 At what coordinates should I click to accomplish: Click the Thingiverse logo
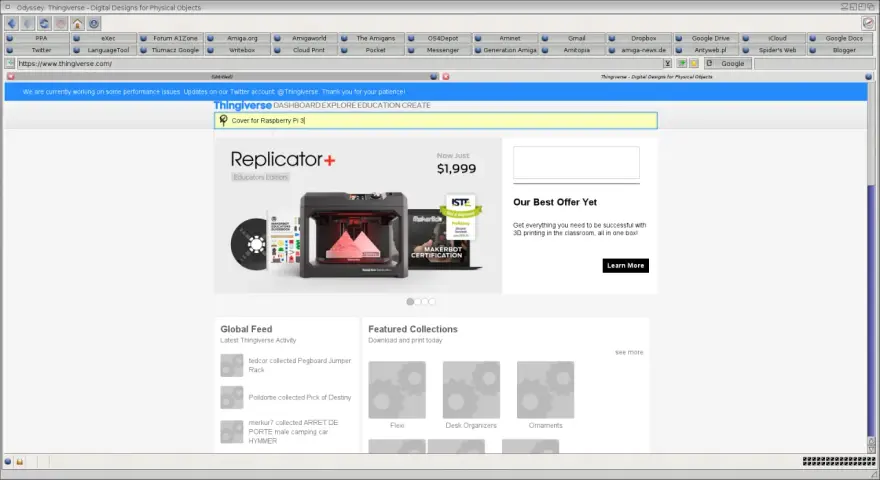point(242,105)
